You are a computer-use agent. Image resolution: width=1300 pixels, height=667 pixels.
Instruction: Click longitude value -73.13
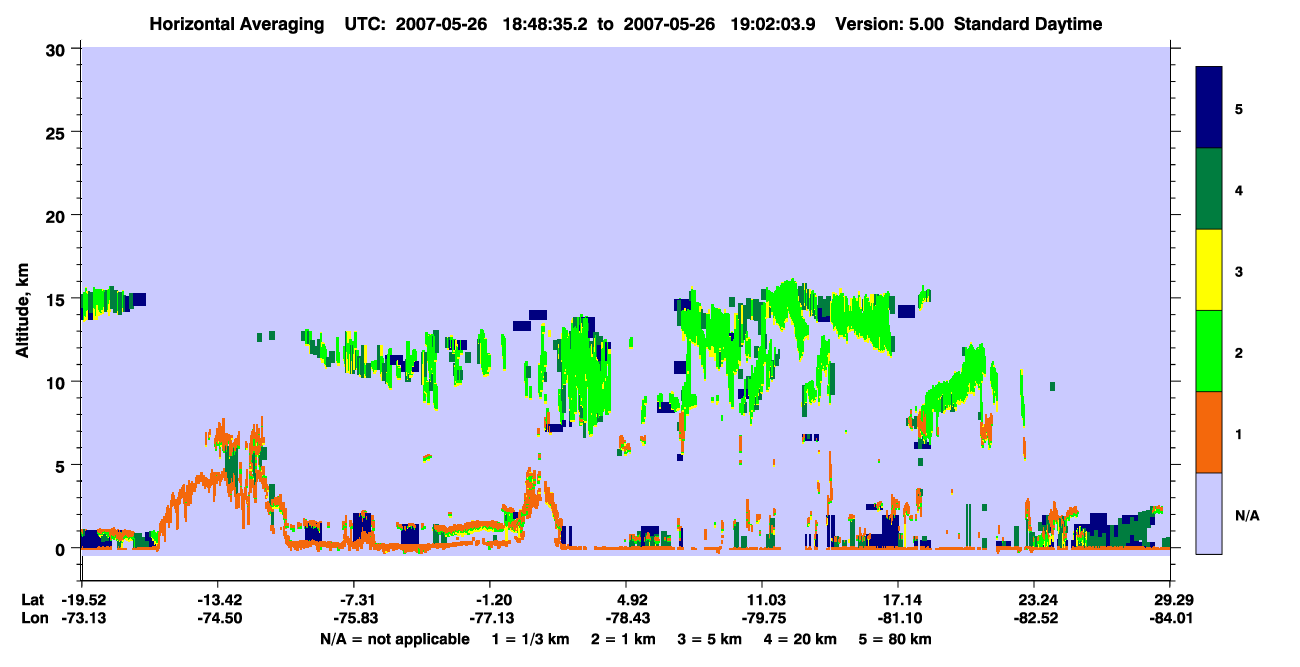click(x=82, y=618)
